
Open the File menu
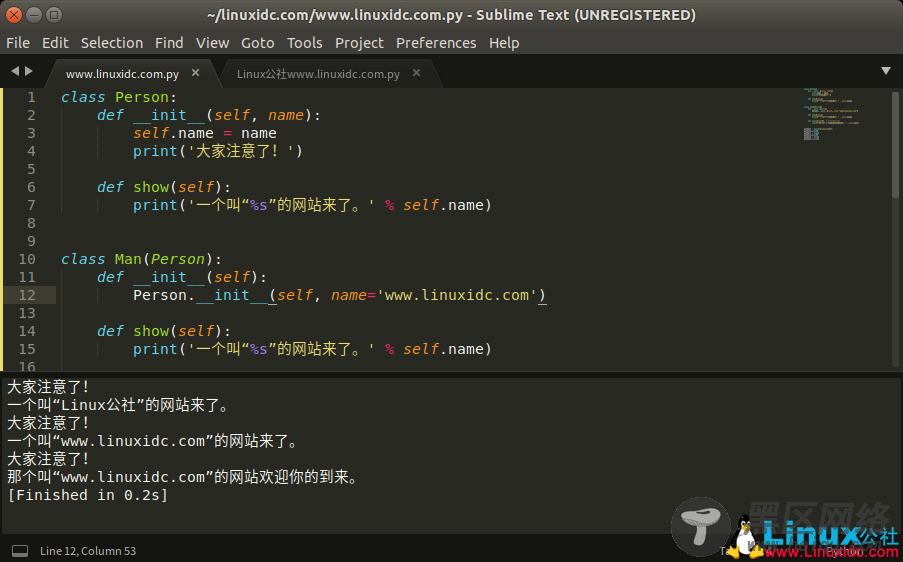point(18,43)
